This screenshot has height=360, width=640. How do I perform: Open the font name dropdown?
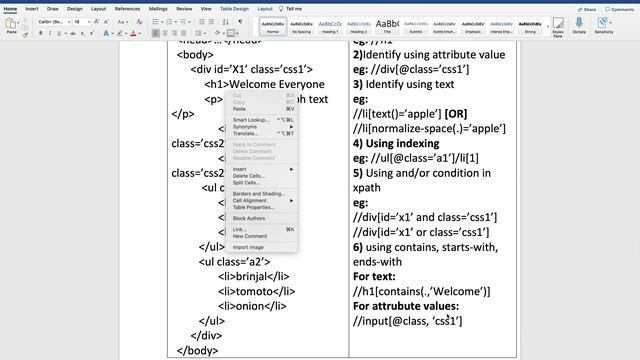pos(69,22)
